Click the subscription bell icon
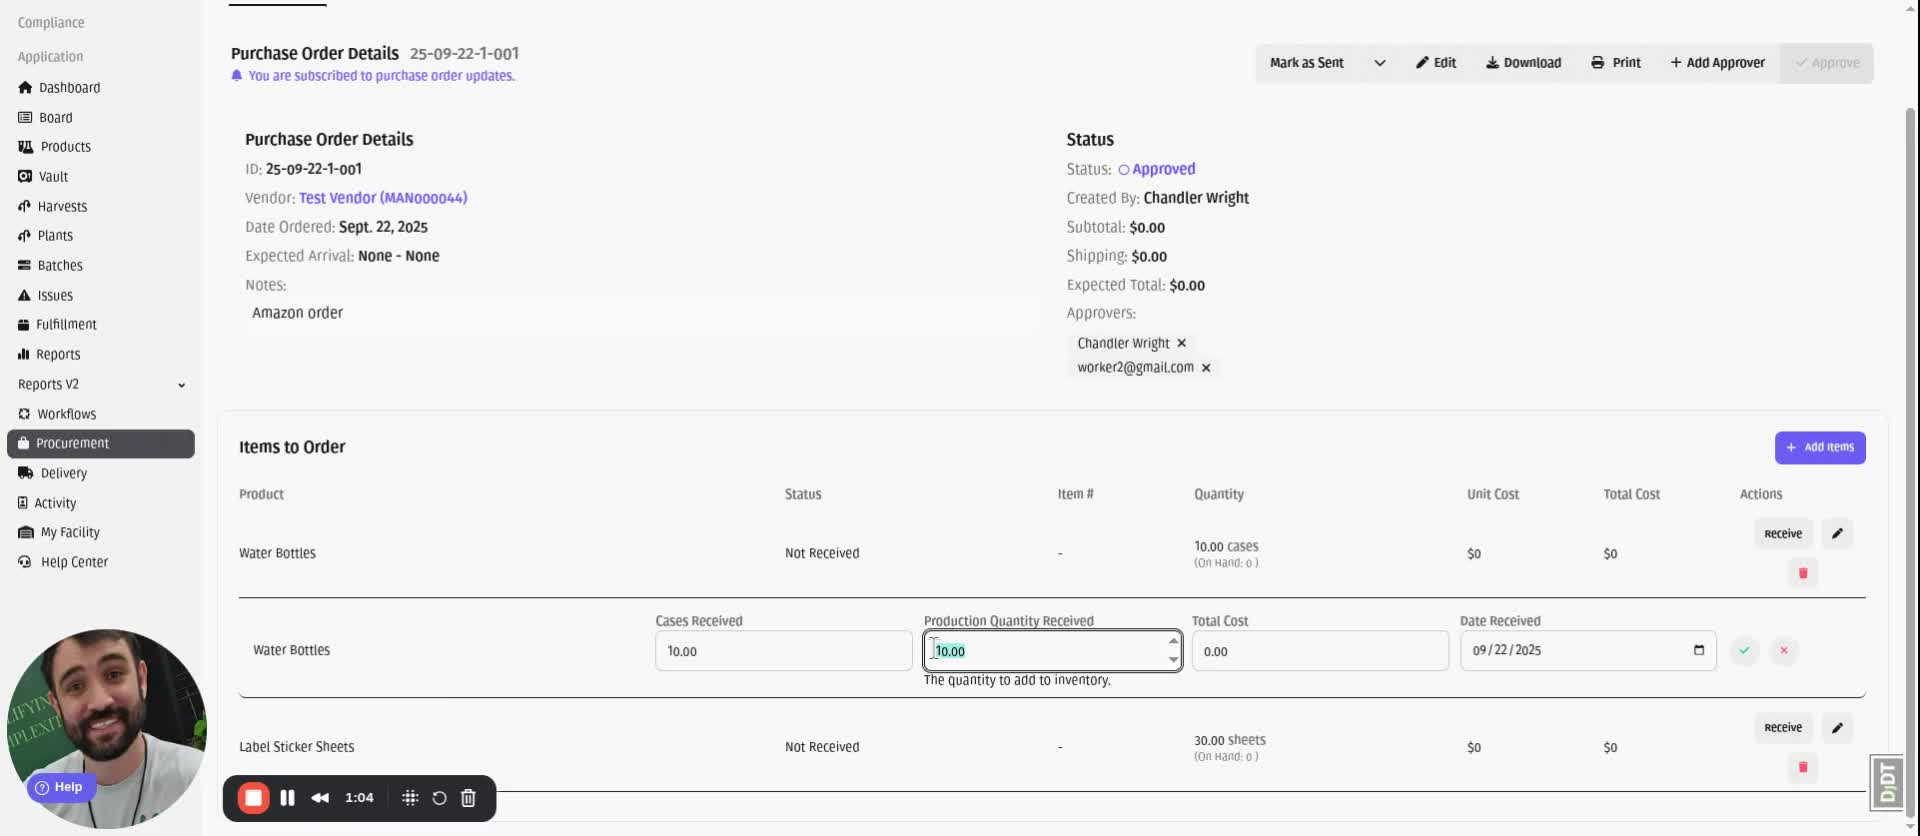This screenshot has width=1920, height=836. 237,76
